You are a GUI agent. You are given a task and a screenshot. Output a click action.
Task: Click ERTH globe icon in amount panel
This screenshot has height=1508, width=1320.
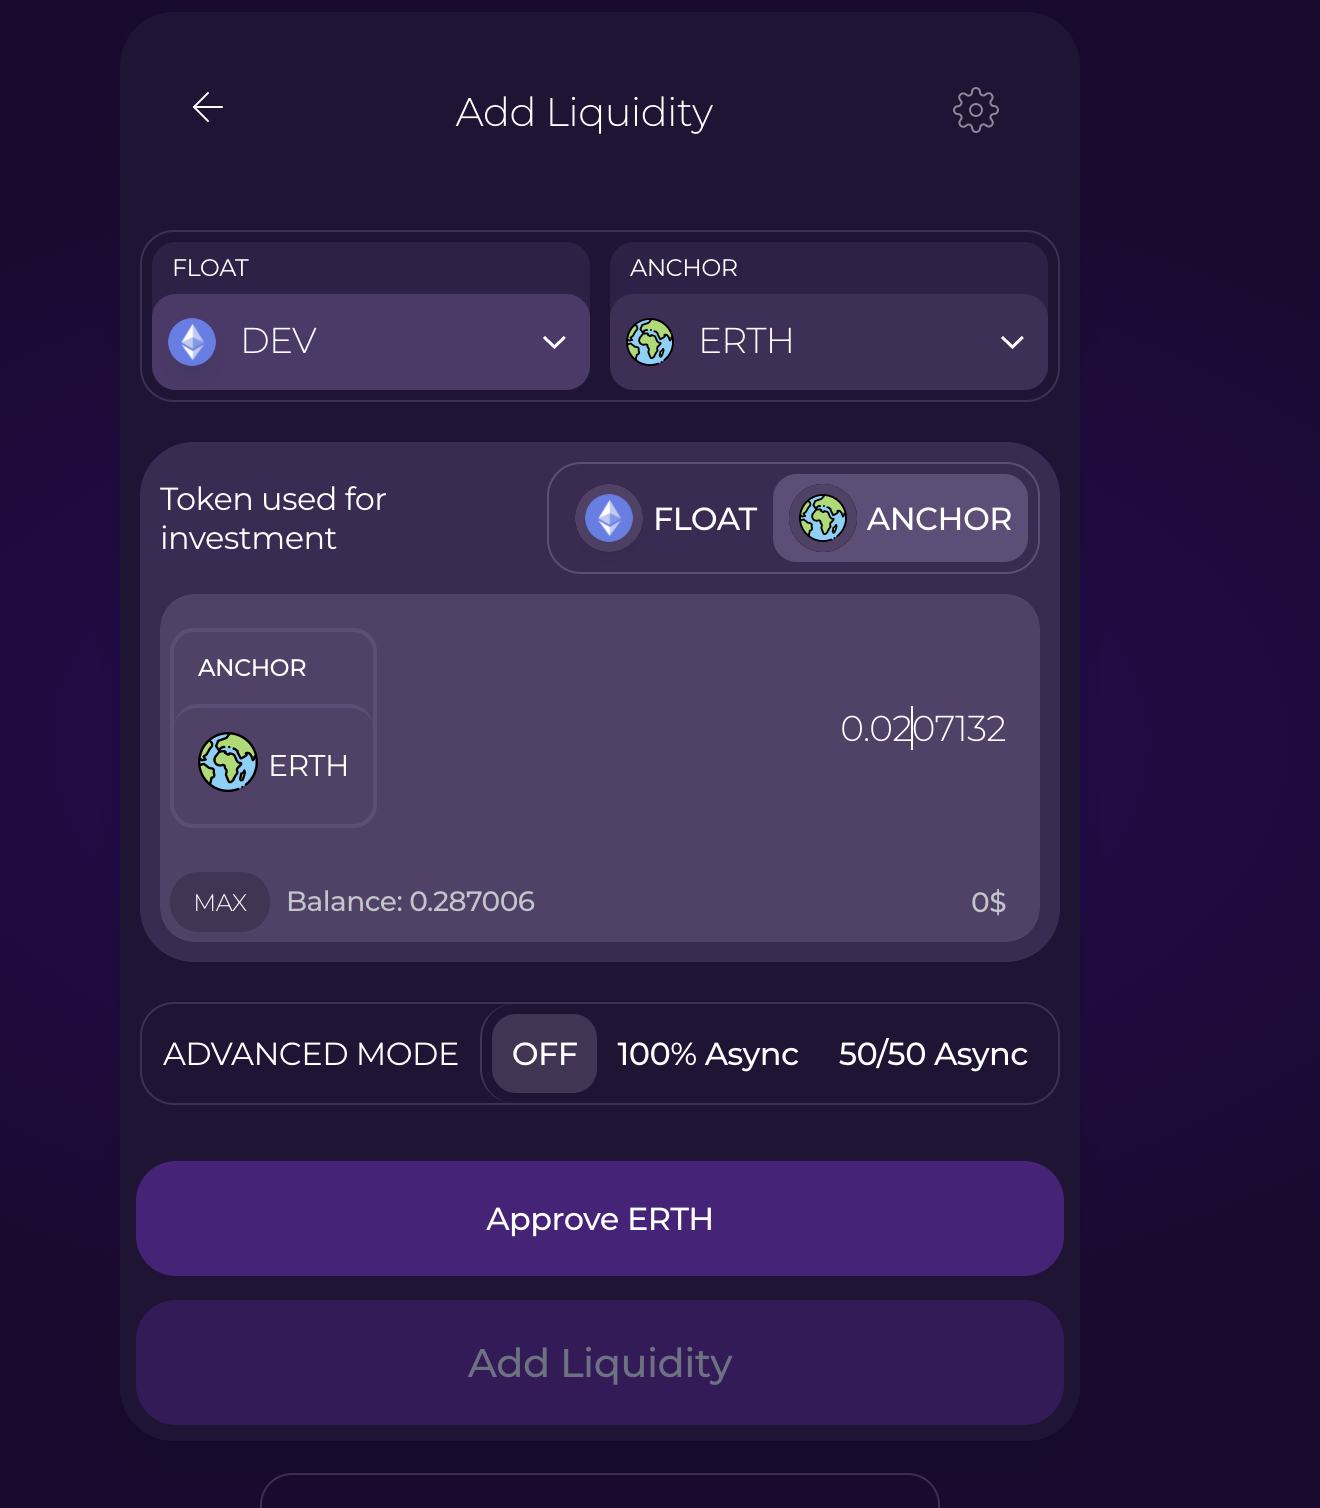coord(228,763)
